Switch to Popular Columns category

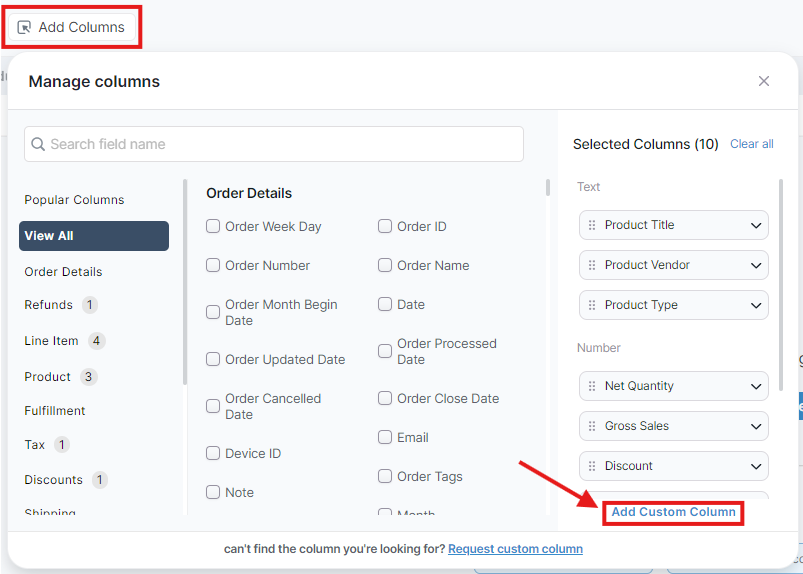tap(74, 200)
